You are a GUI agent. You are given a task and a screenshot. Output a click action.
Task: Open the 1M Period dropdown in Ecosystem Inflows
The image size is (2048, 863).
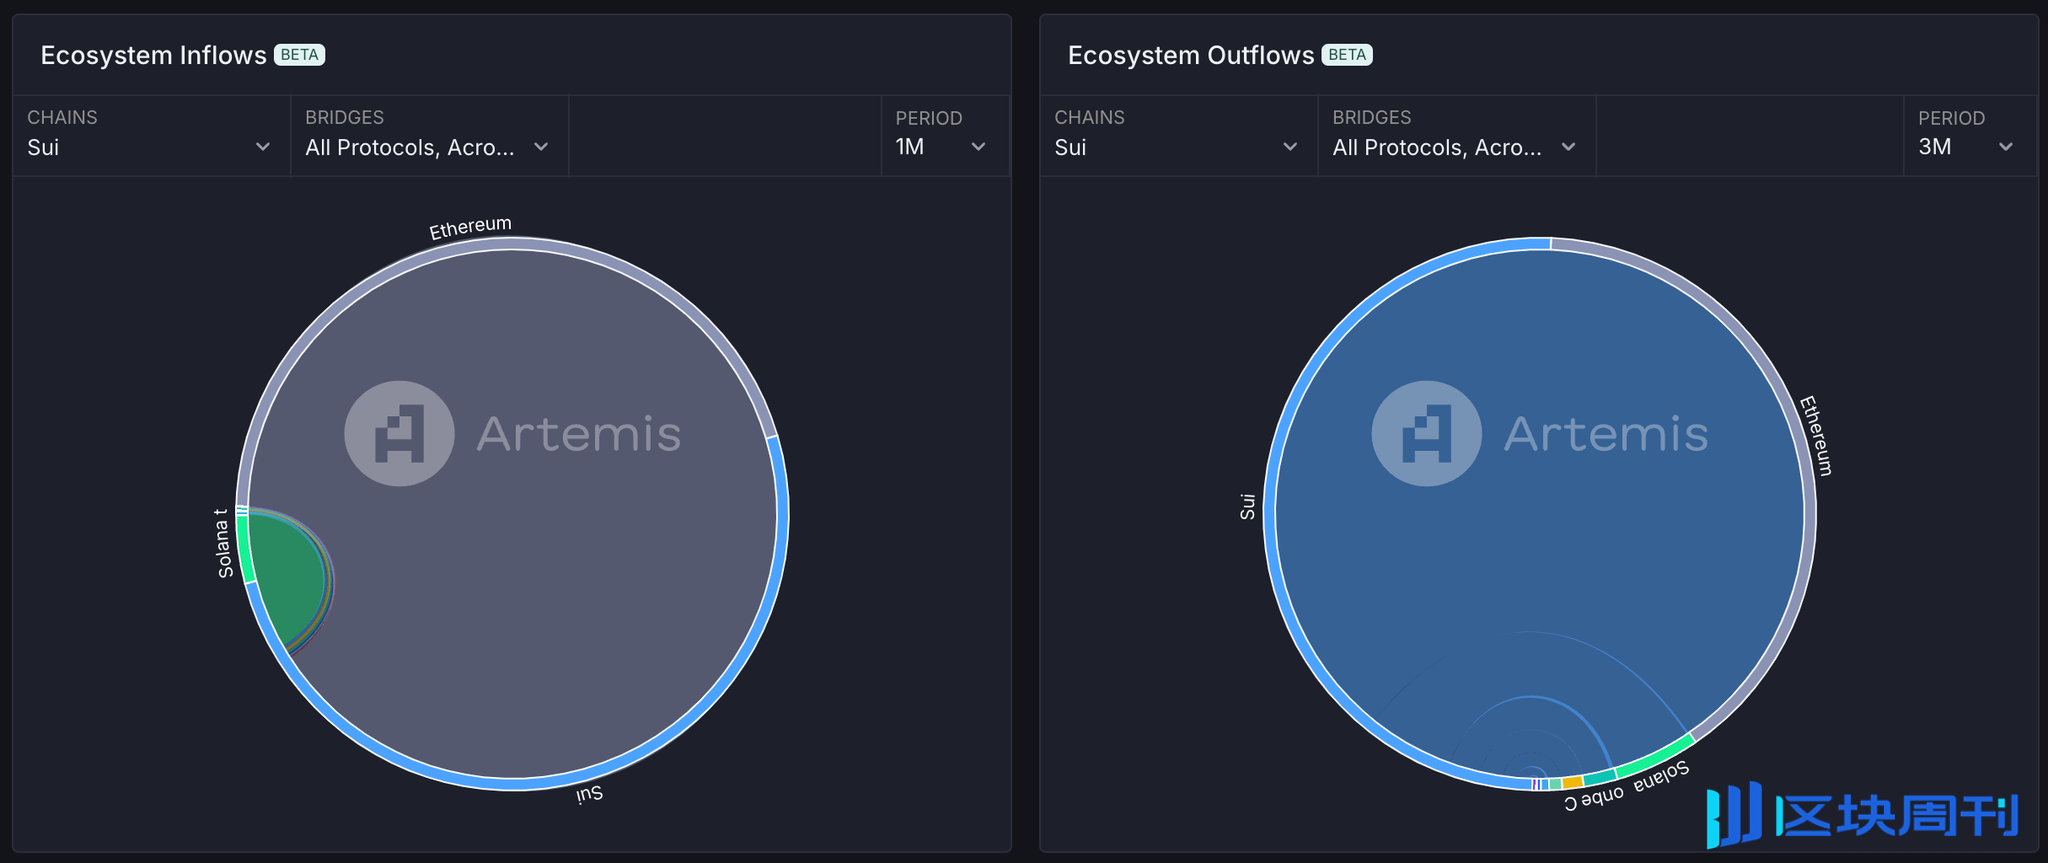pyautogui.click(x=945, y=136)
